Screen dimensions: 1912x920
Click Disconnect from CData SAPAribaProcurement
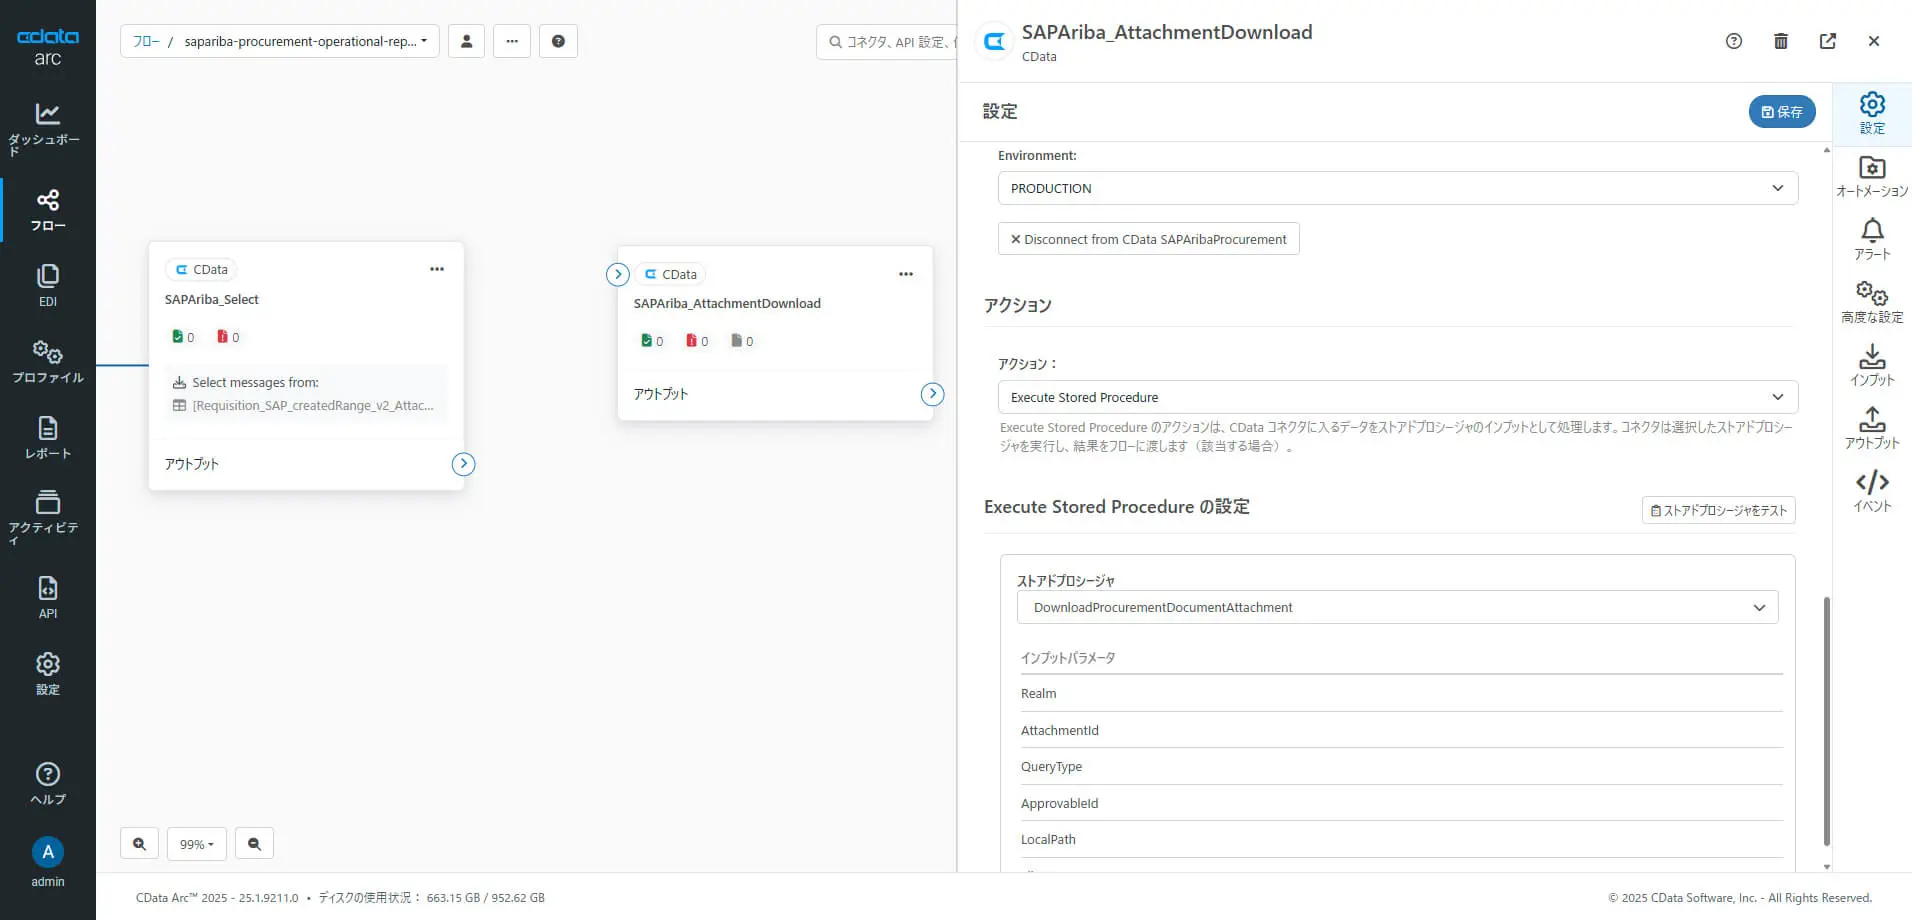pyautogui.click(x=1148, y=239)
